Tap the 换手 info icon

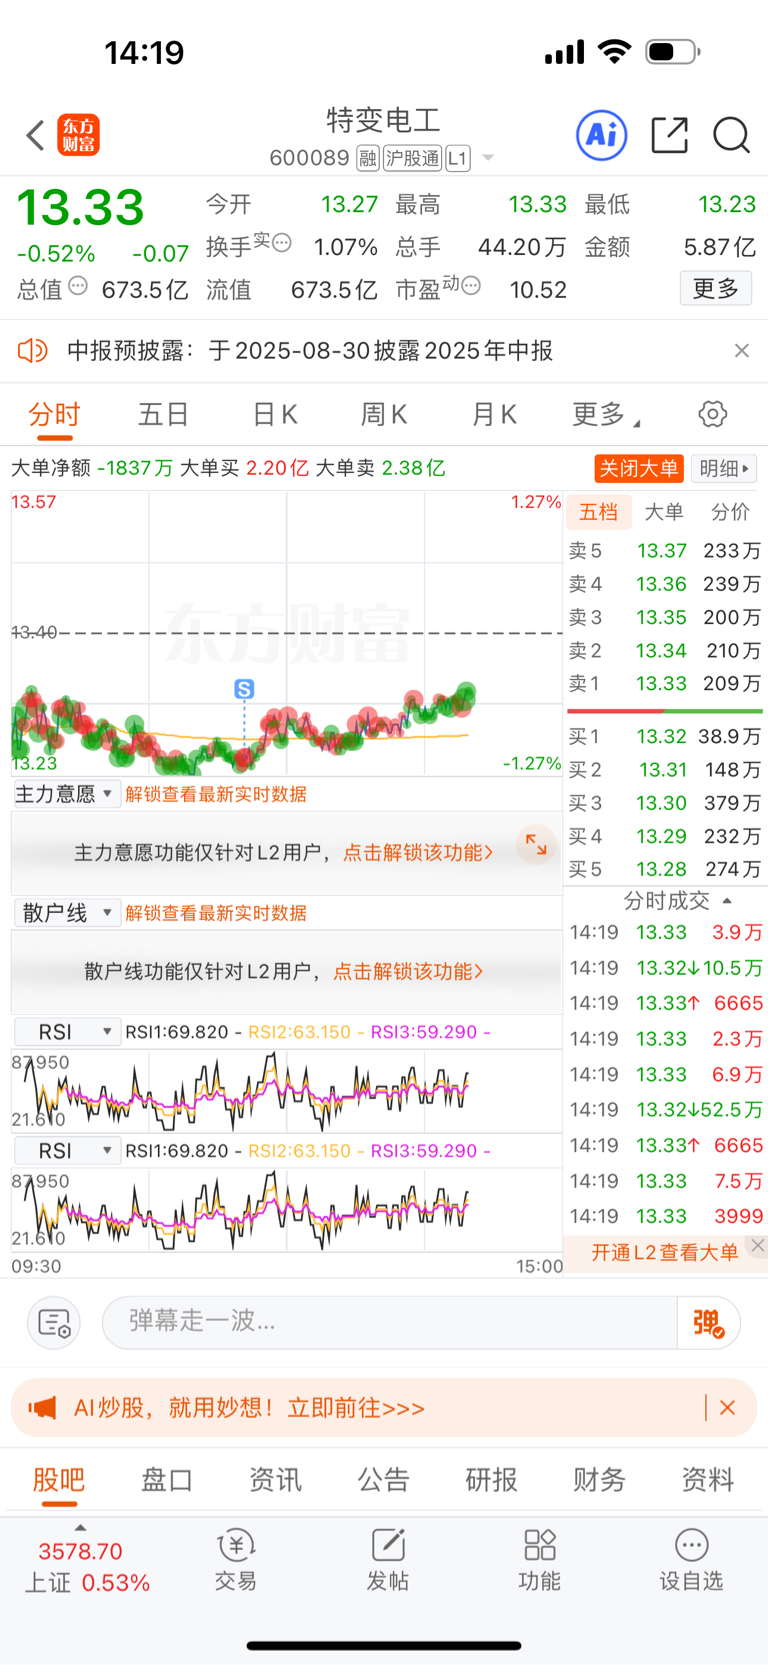282,242
